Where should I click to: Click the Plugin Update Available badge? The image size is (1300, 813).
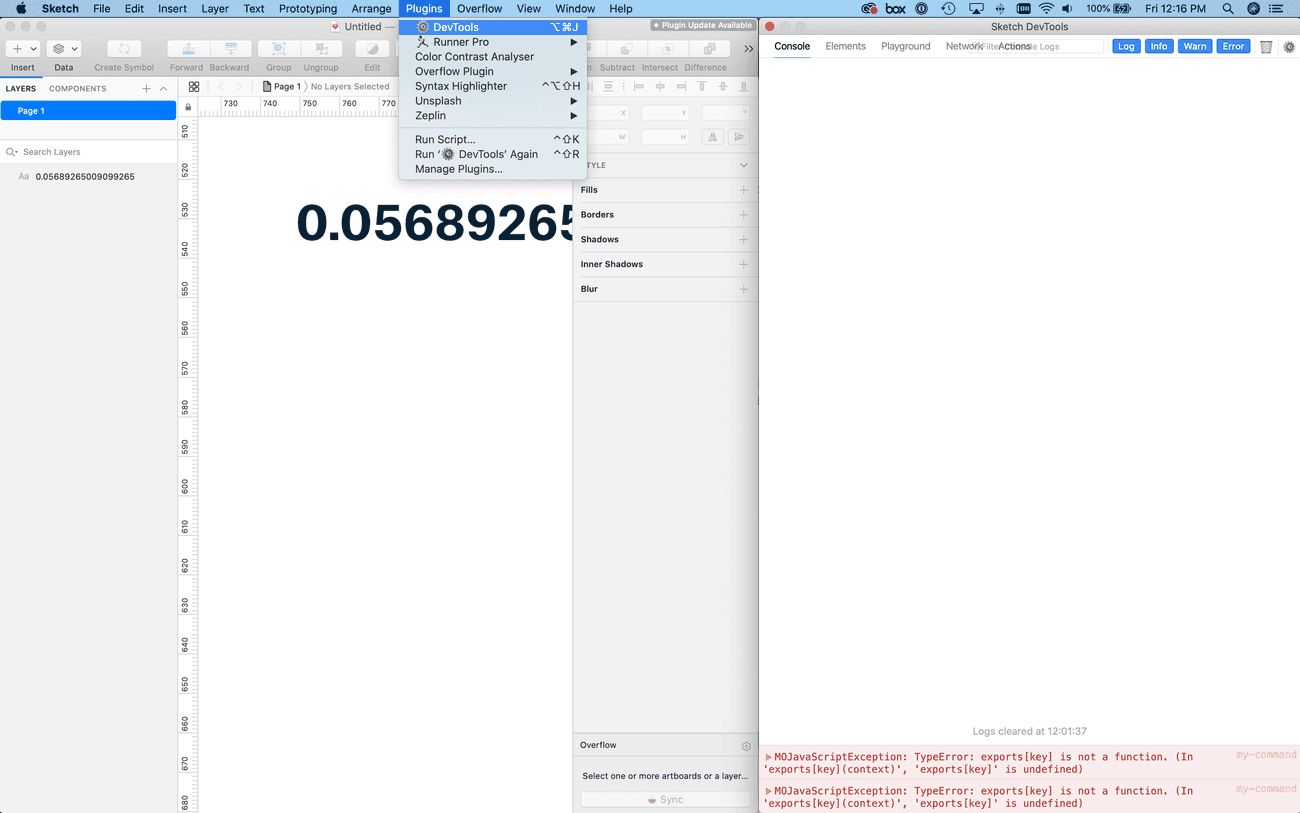coord(702,25)
